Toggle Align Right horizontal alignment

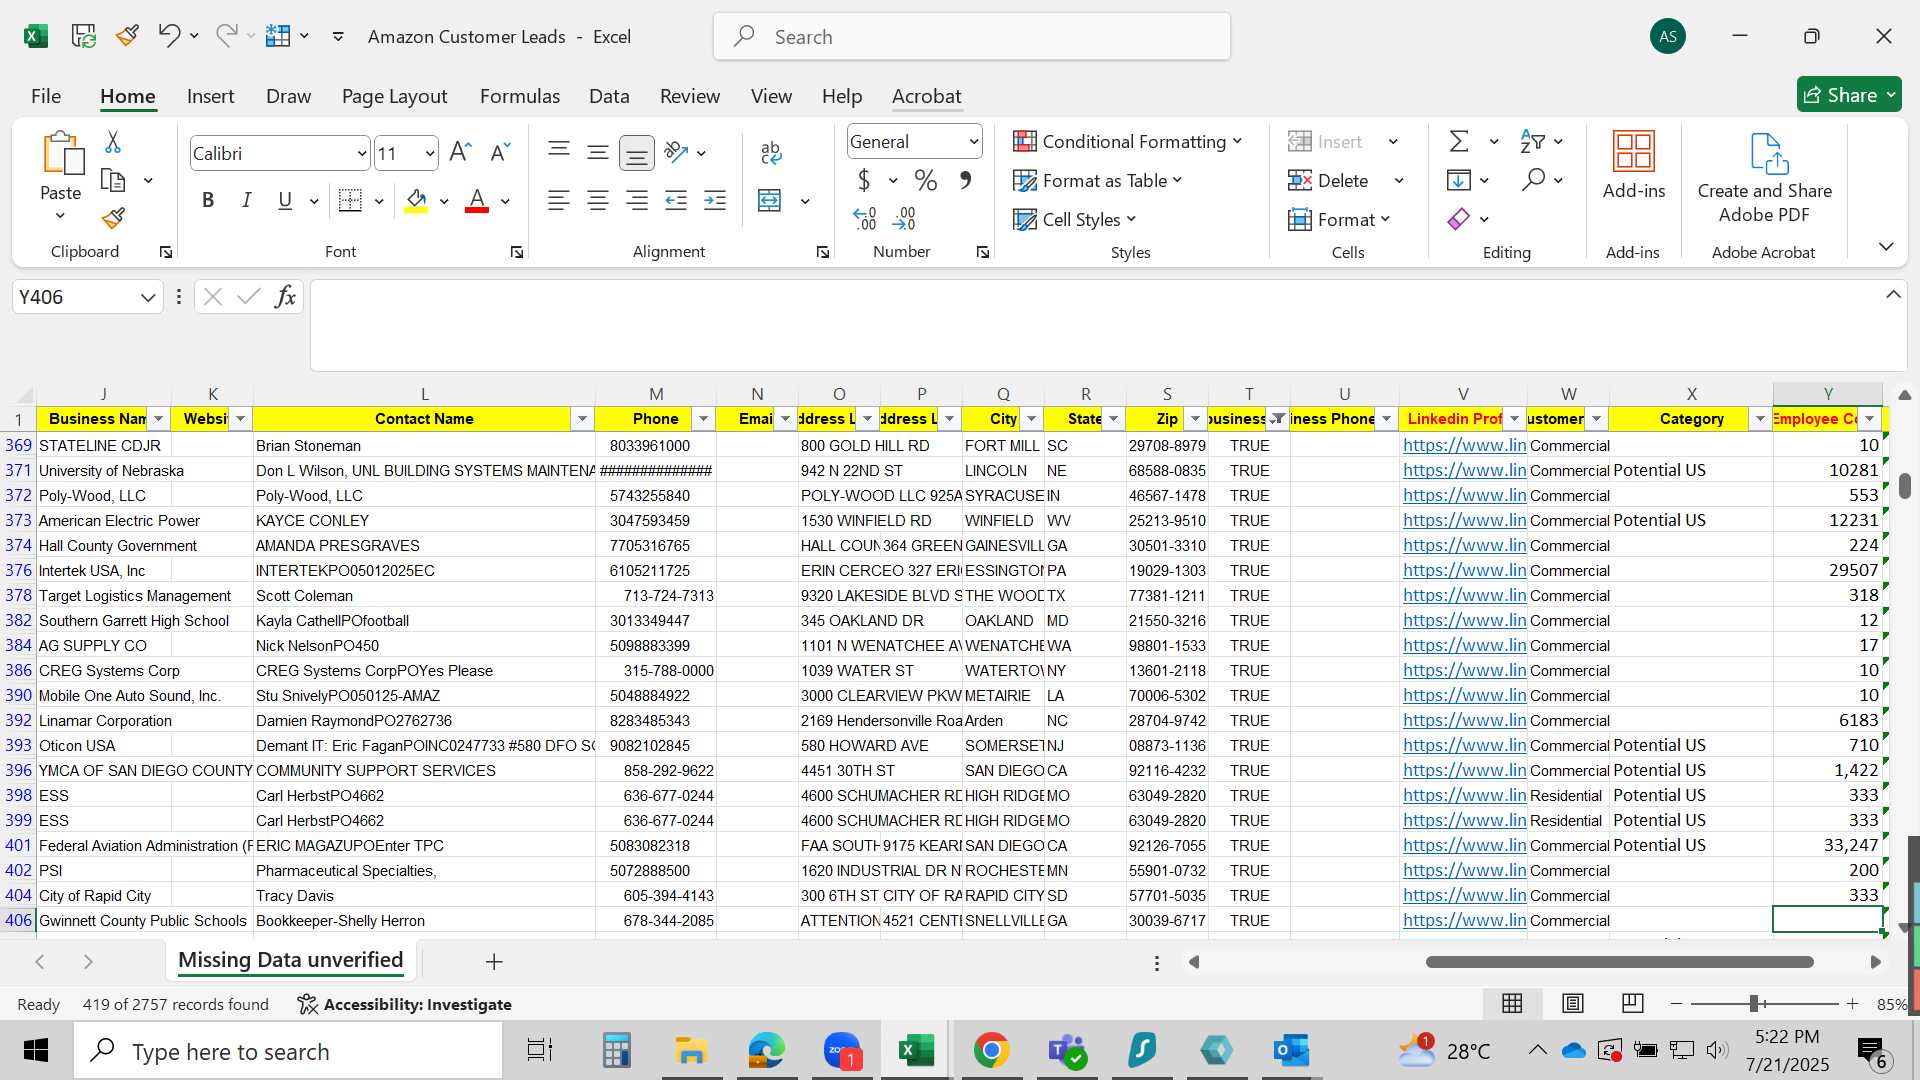637,200
